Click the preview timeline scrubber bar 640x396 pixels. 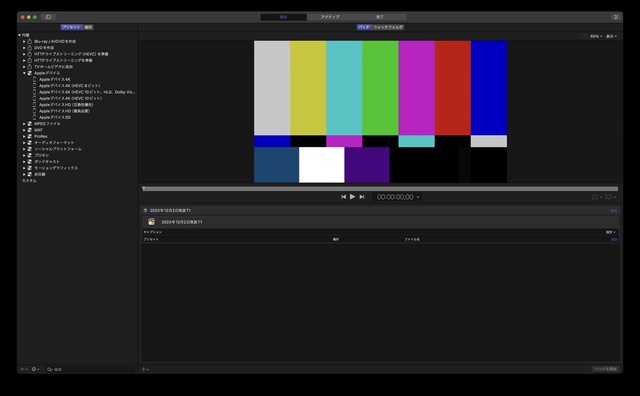tap(380, 189)
